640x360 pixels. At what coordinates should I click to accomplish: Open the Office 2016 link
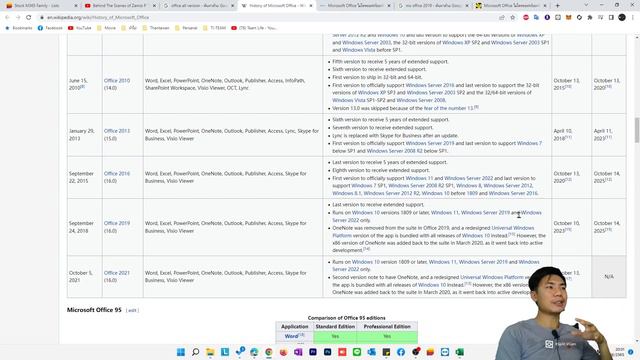(117, 173)
